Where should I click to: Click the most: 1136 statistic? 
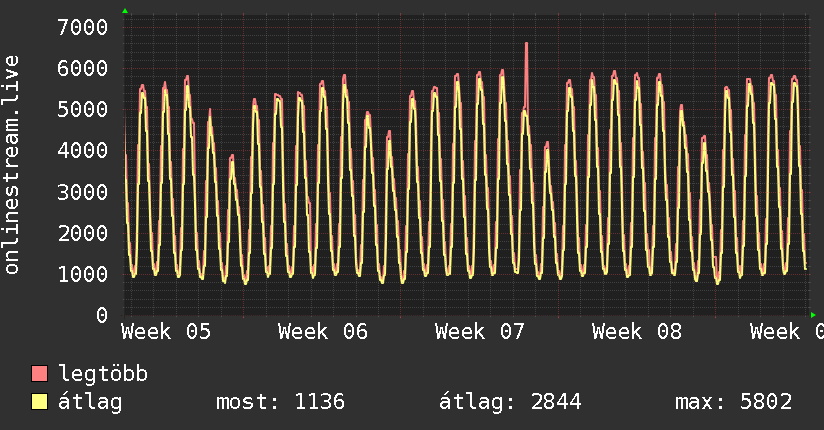(x=280, y=403)
